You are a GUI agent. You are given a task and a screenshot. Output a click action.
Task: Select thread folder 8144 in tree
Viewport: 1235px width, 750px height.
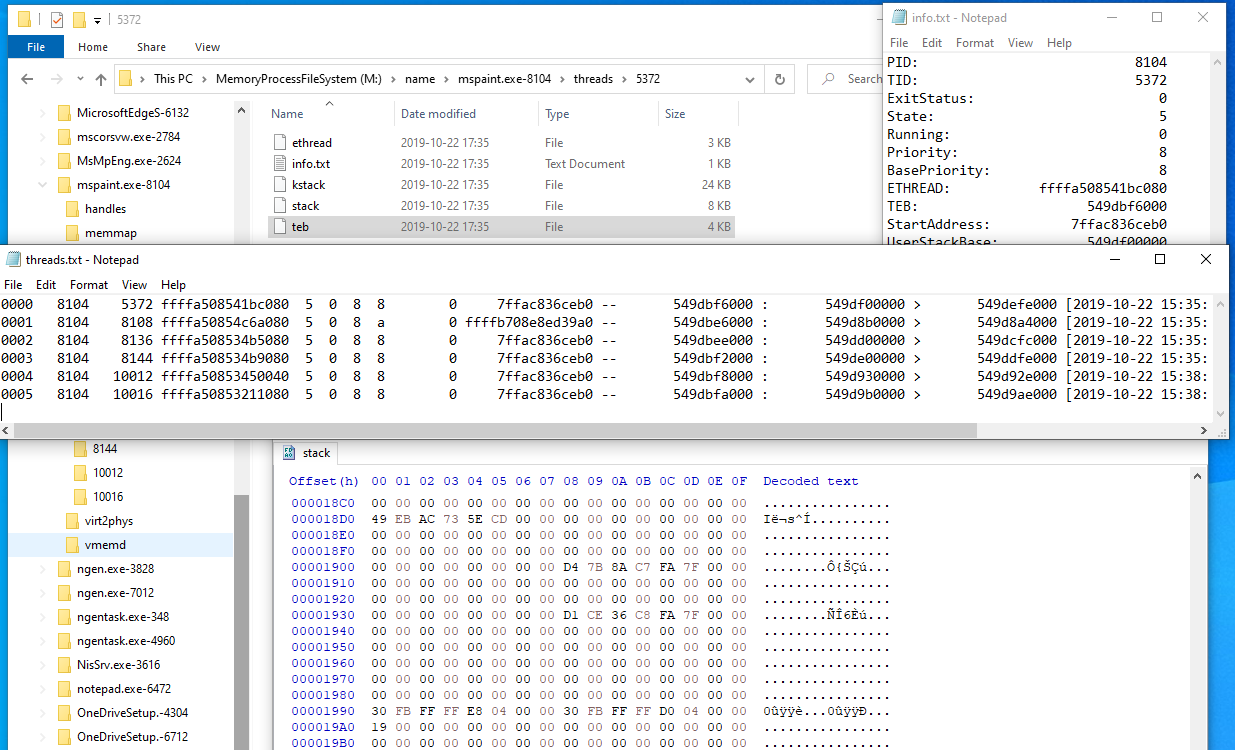[104, 448]
